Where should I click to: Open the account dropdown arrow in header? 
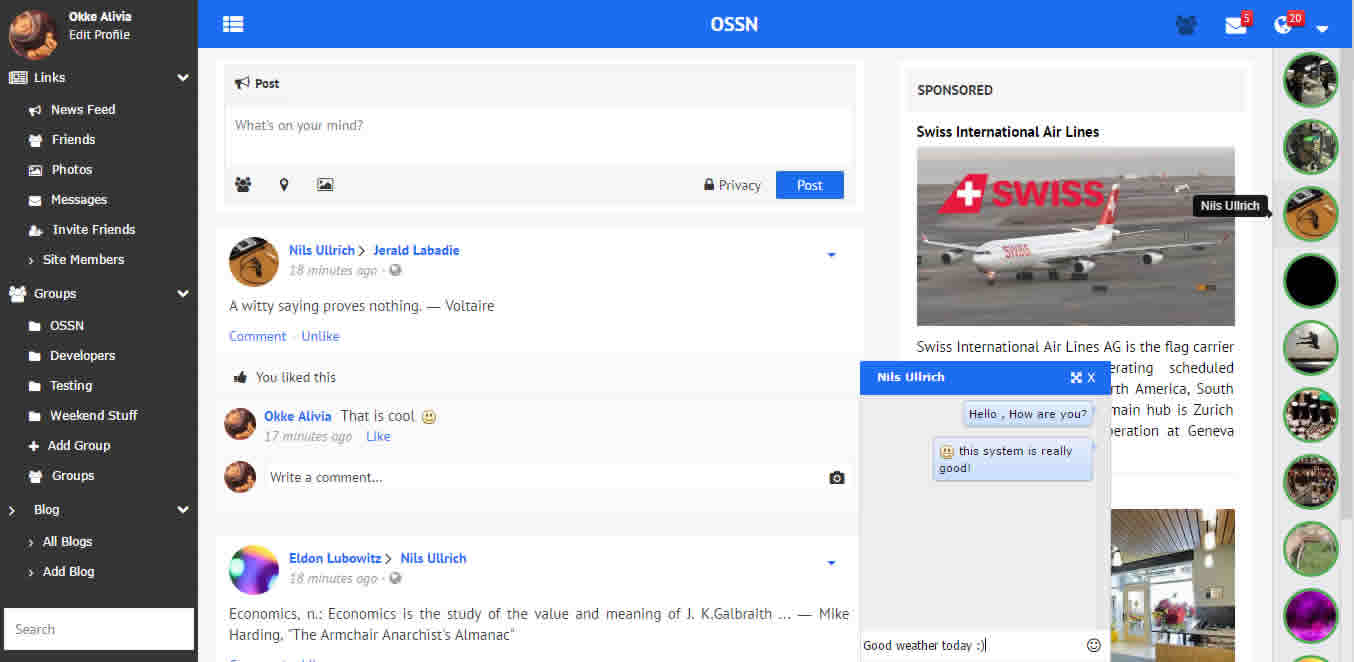click(1322, 29)
